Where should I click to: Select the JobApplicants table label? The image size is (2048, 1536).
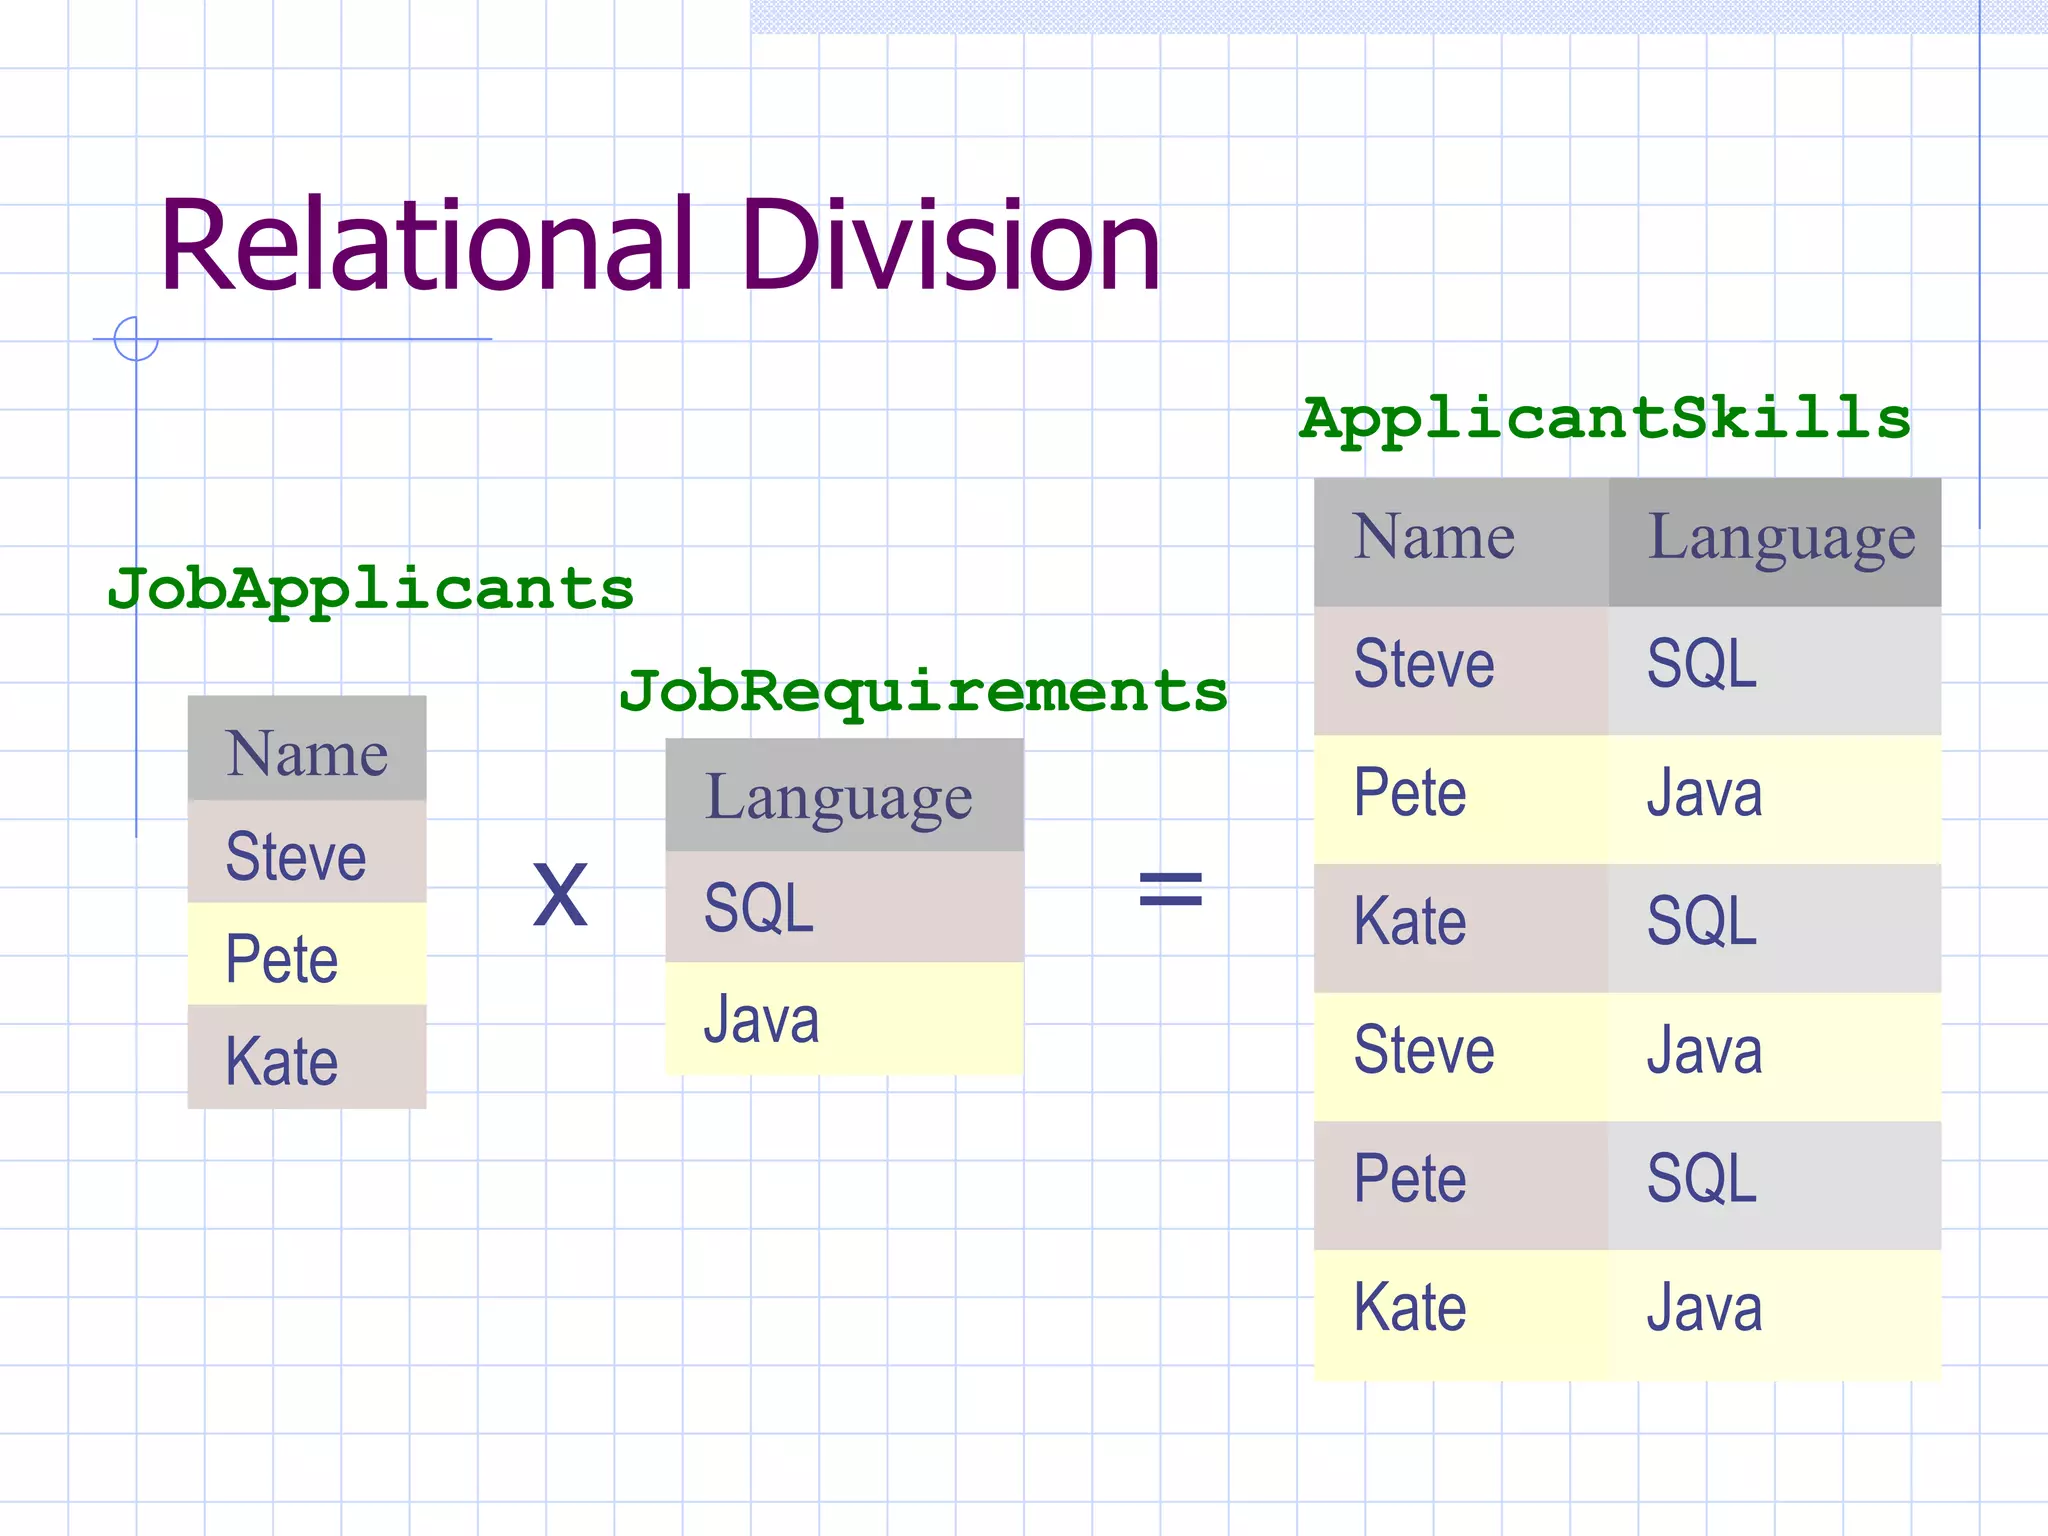click(371, 590)
